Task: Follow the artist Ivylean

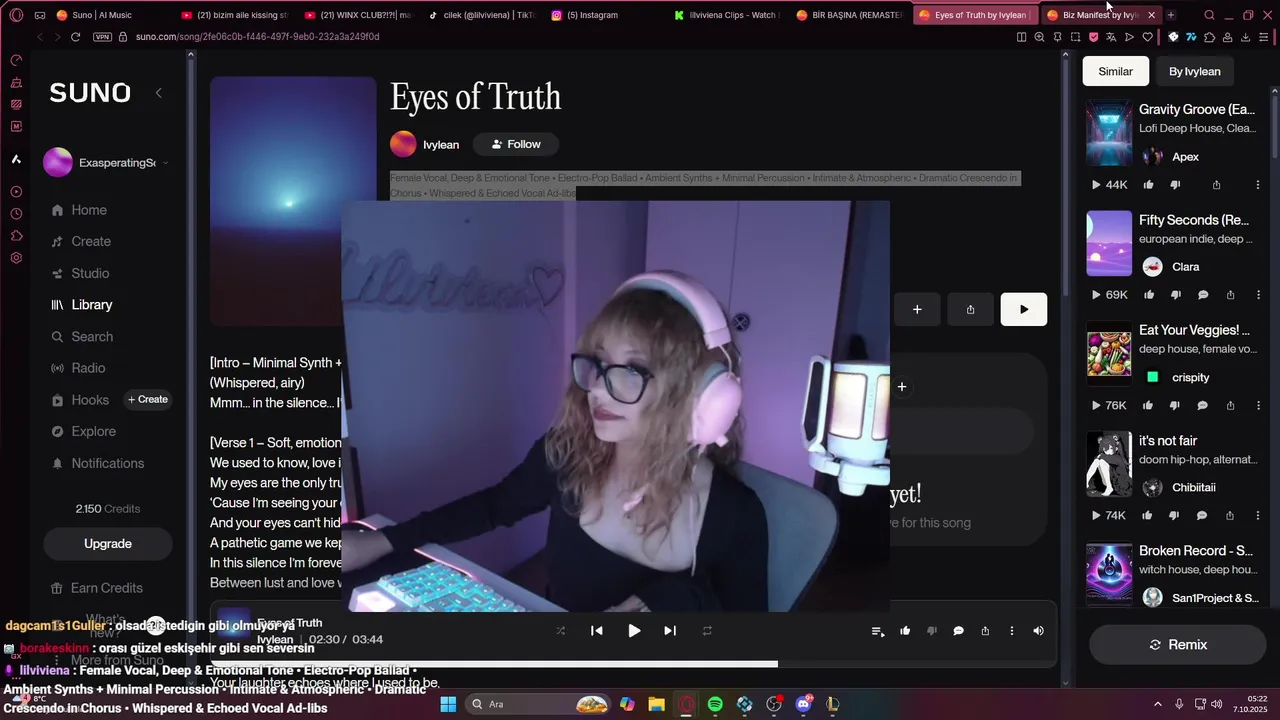Action: point(515,145)
